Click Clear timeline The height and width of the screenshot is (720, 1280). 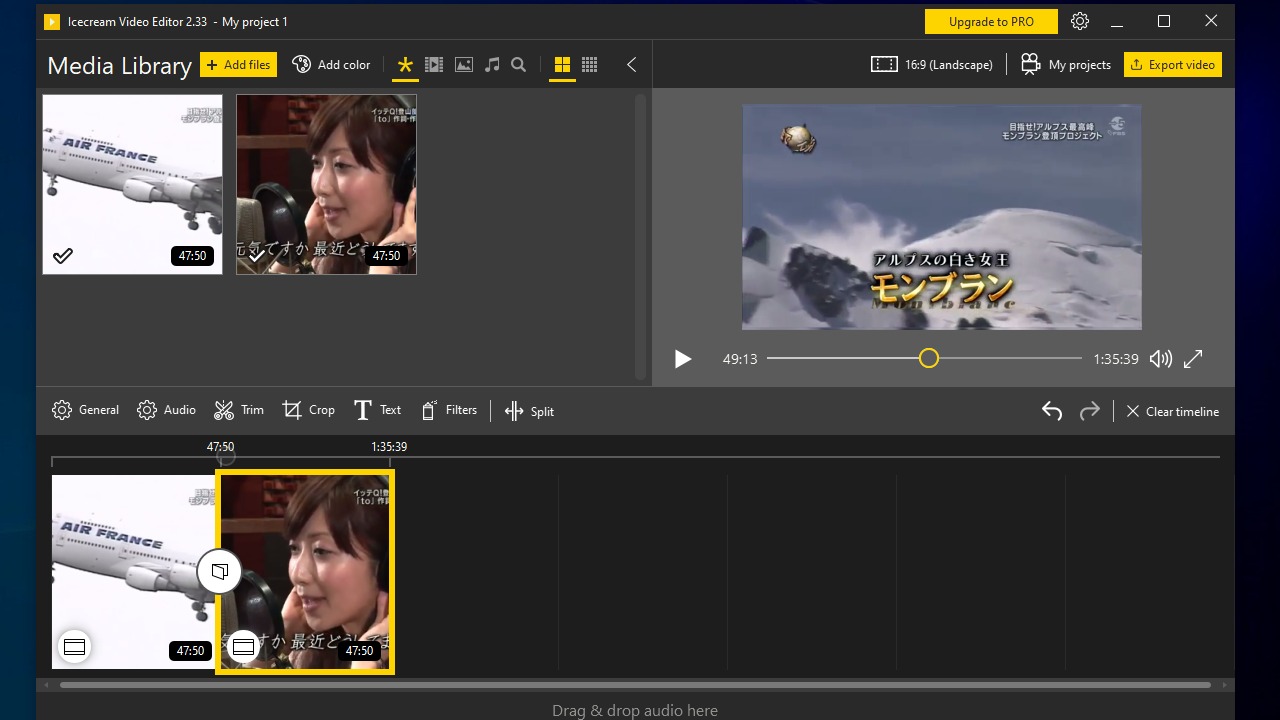[1172, 411]
